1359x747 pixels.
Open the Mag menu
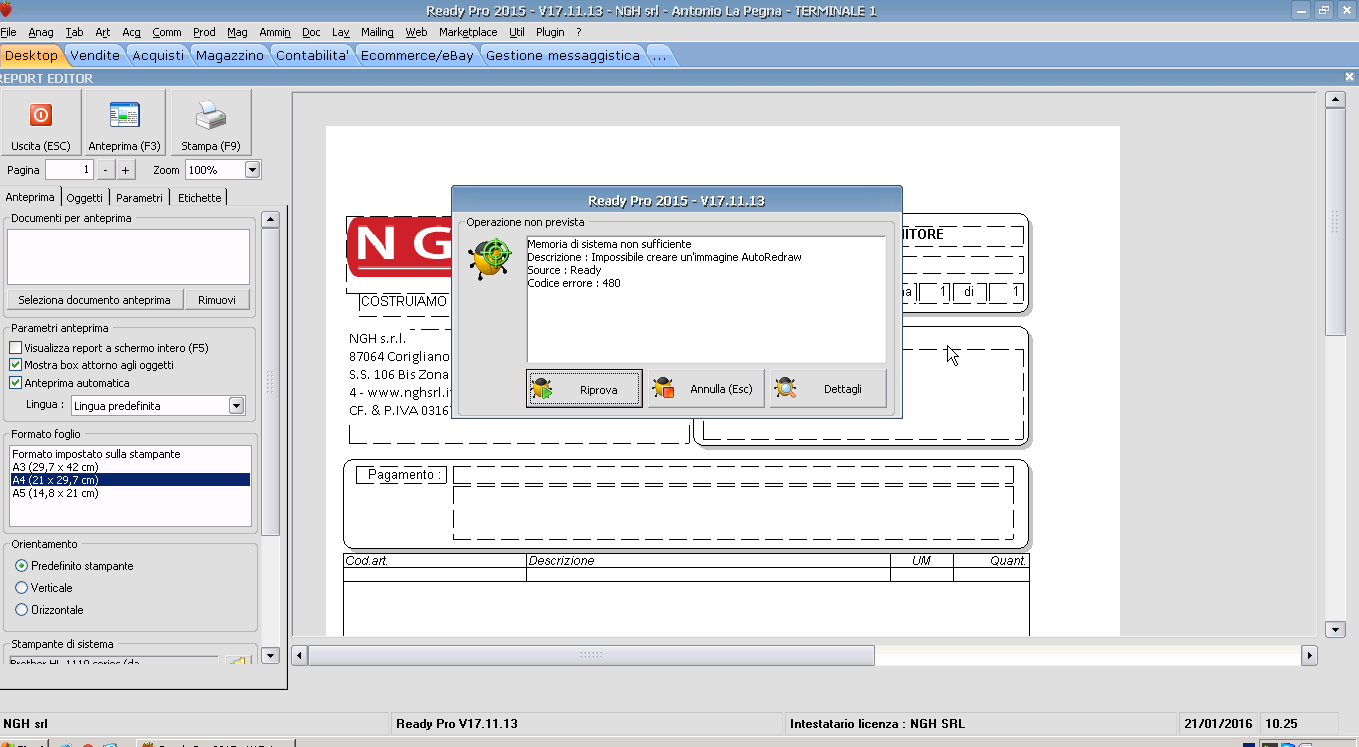237,32
